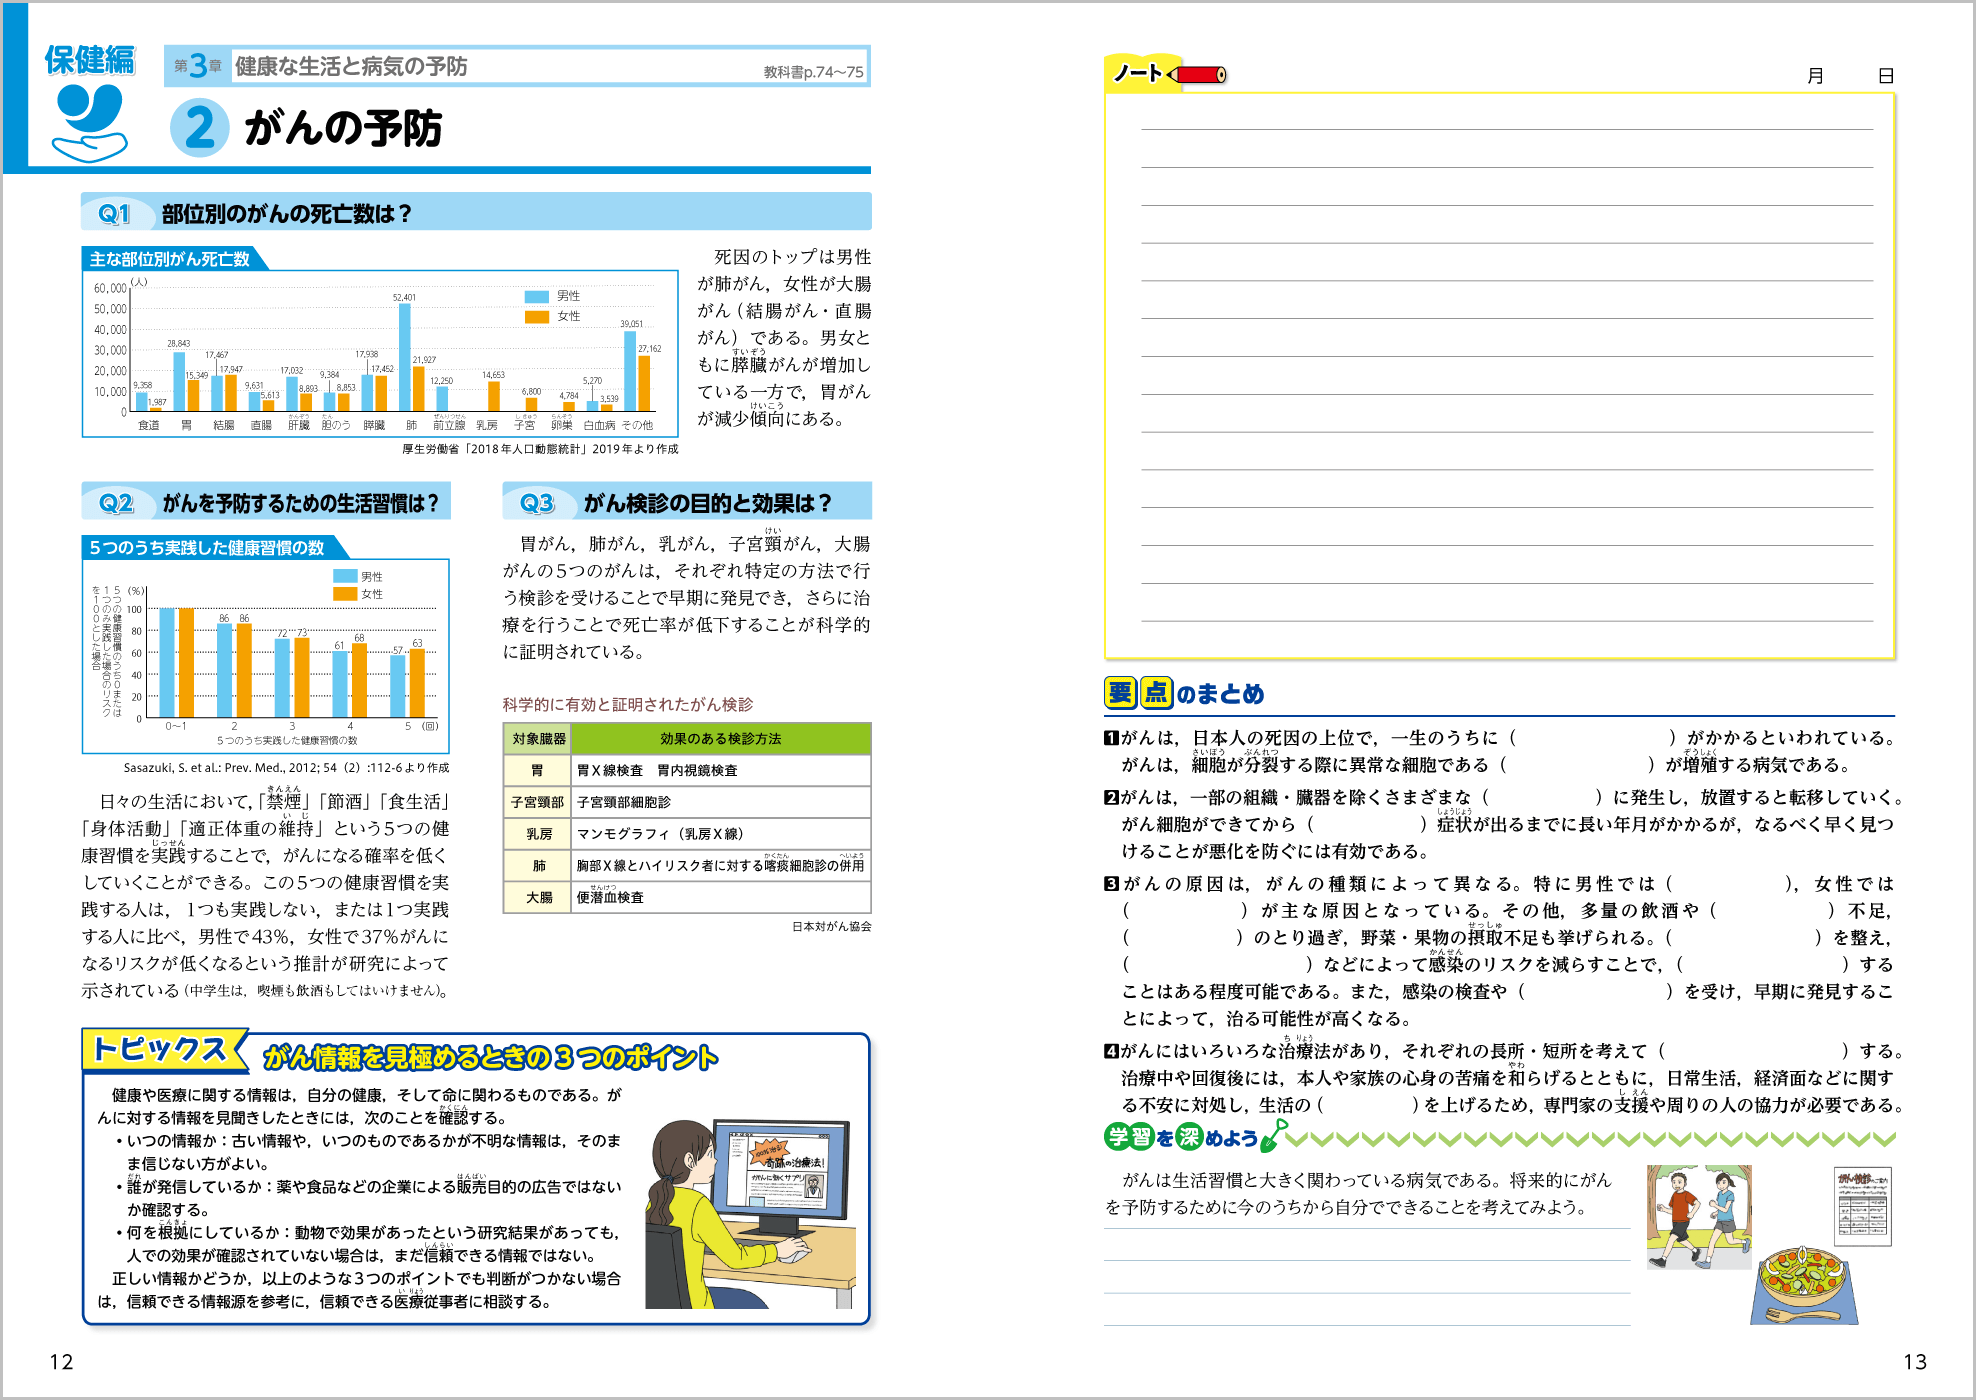Click the blue circle numbered 2 beside がんの予防
1976x1400 pixels.
pos(199,129)
